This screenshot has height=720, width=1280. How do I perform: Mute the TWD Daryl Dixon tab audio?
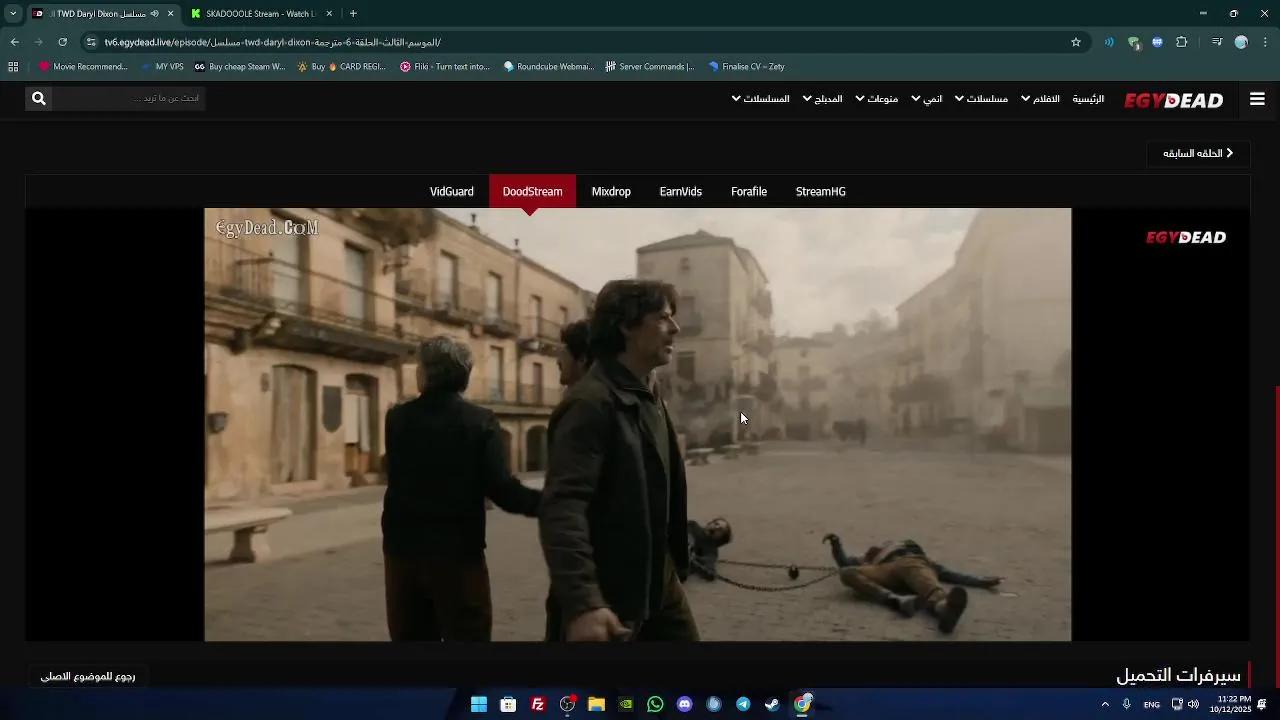pos(154,14)
